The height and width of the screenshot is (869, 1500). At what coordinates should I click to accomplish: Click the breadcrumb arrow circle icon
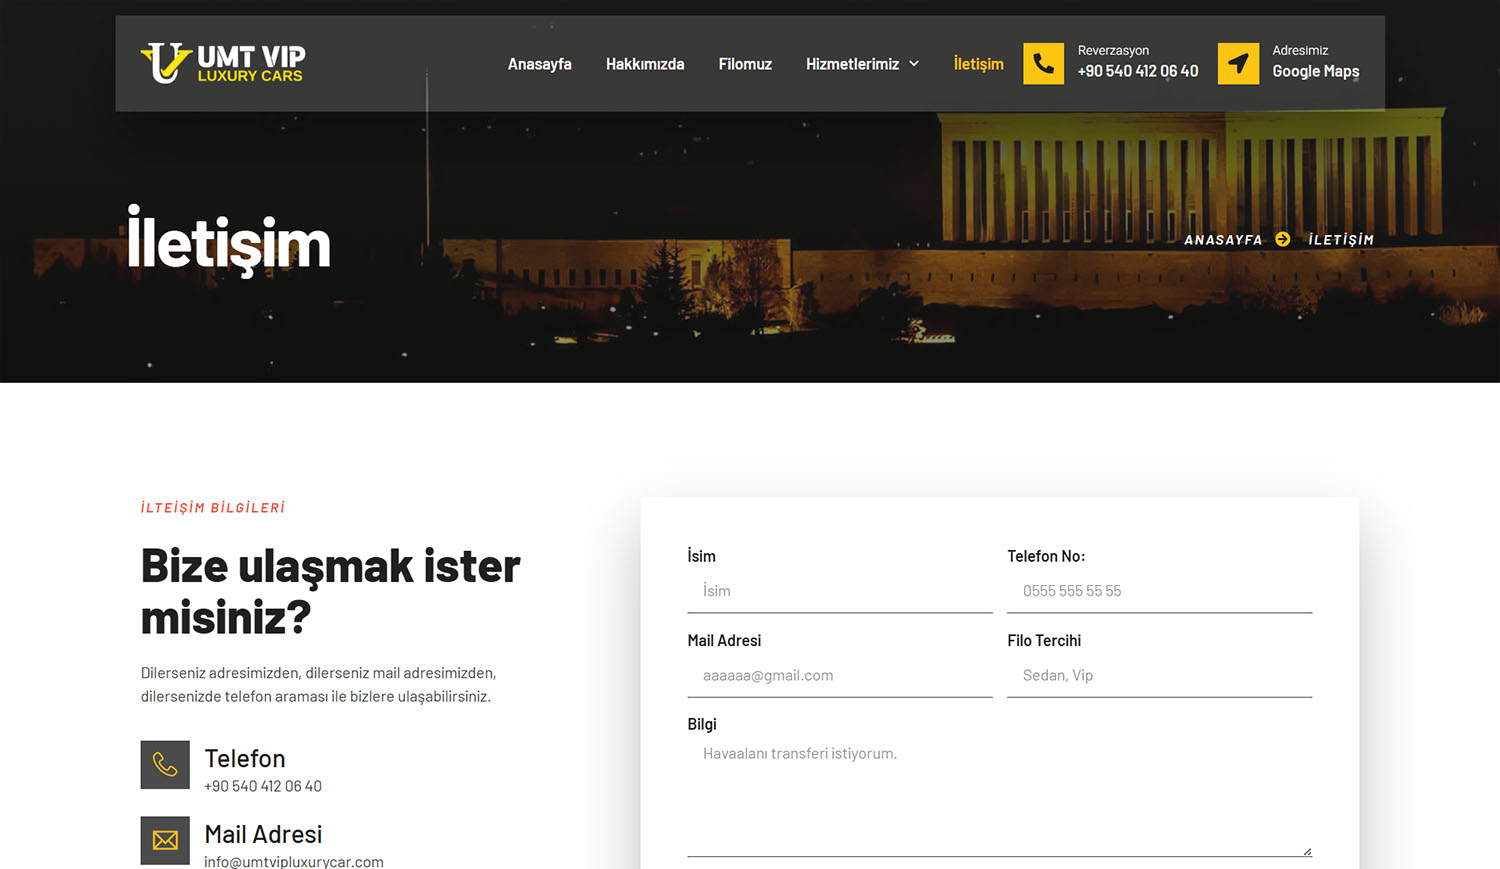(1283, 239)
